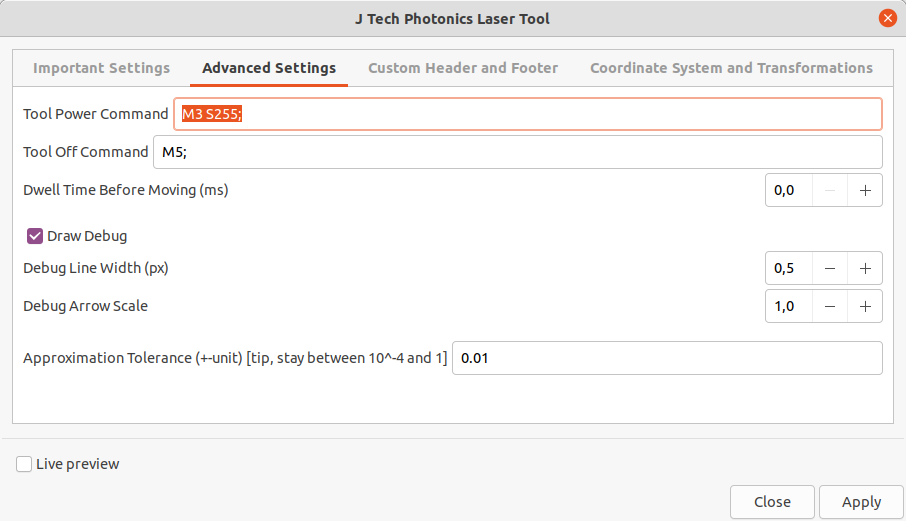Click the Debug Line Width value box

point(789,268)
